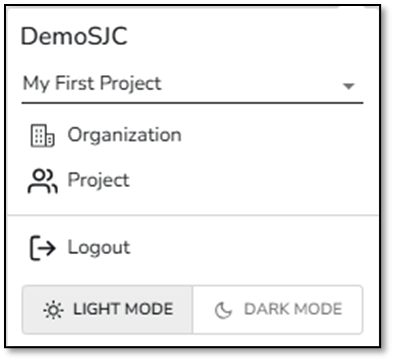Click the underline of project selector
Viewport: 394px width, 361px height.
[x=192, y=103]
